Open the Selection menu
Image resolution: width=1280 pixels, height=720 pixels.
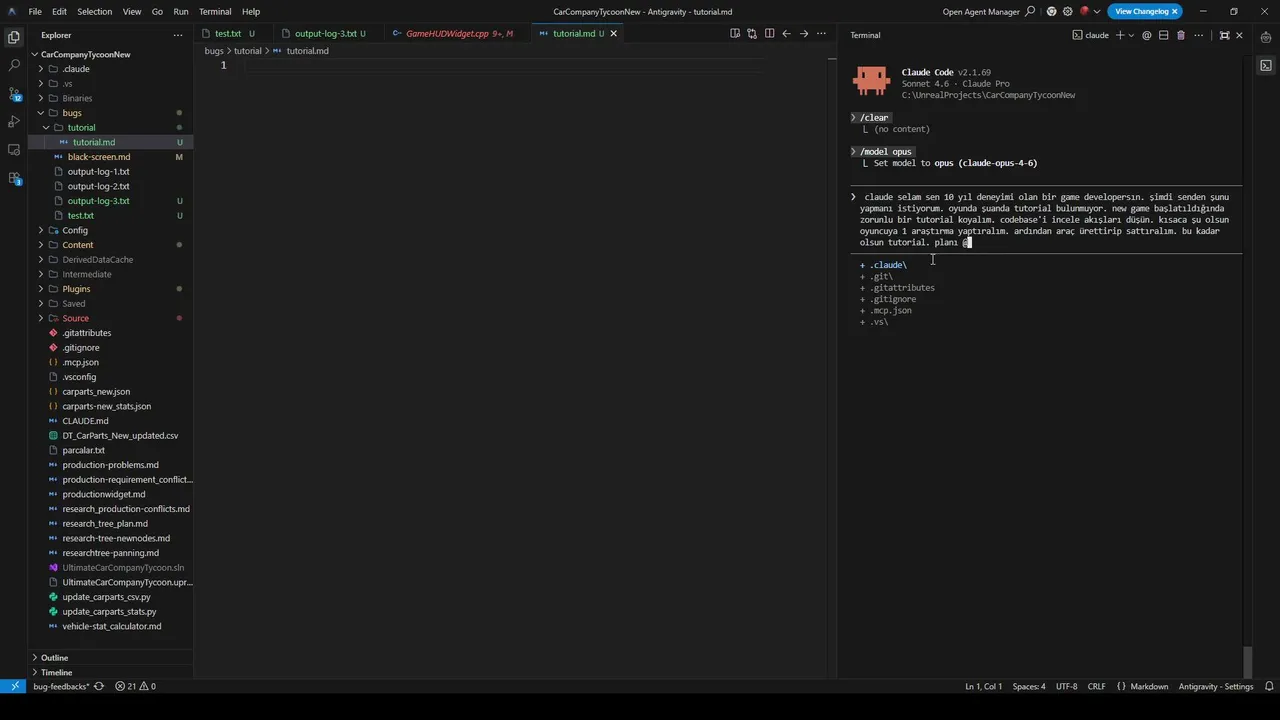94,11
